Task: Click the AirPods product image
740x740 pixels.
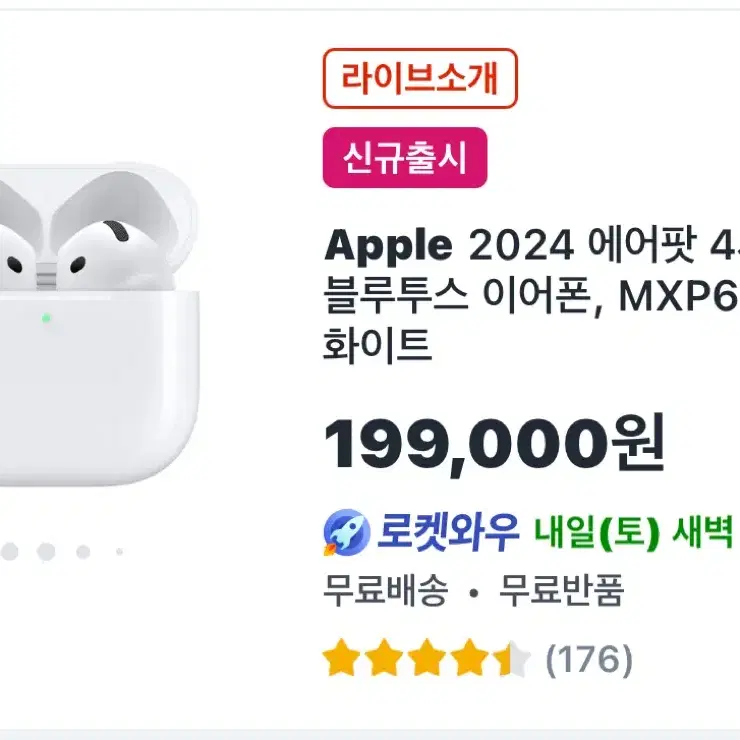Action: [98, 325]
